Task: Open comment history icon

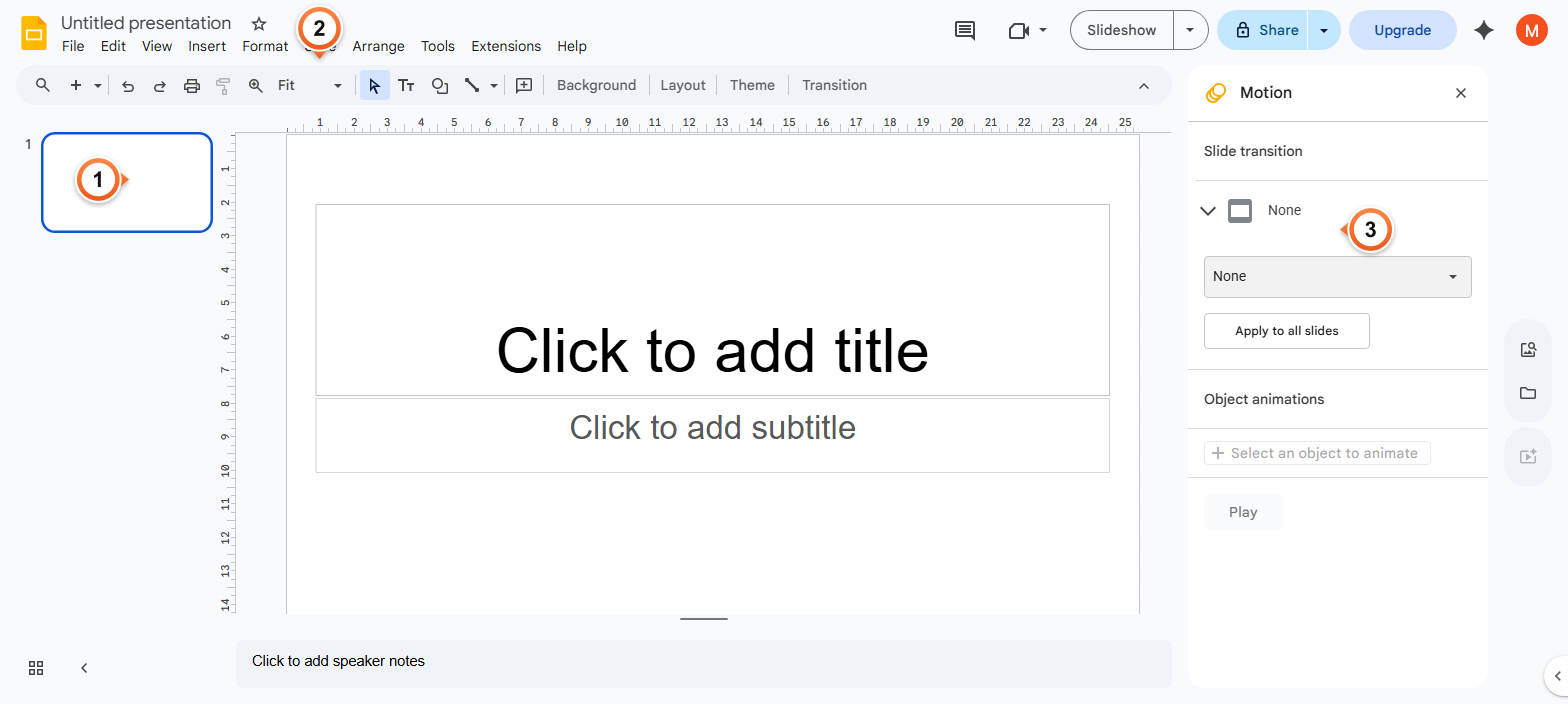Action: pos(965,30)
